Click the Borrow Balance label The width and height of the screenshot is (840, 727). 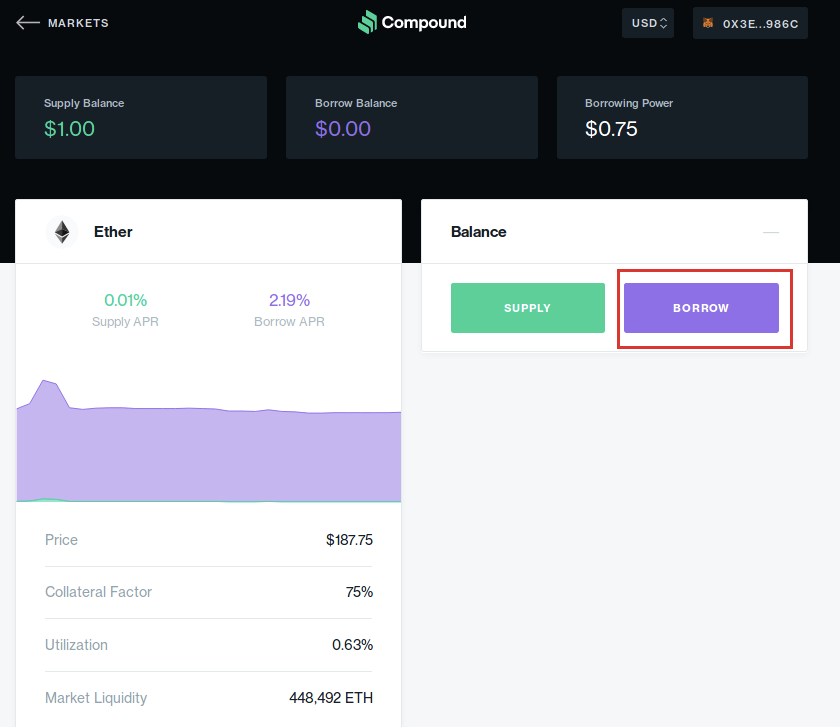point(356,103)
